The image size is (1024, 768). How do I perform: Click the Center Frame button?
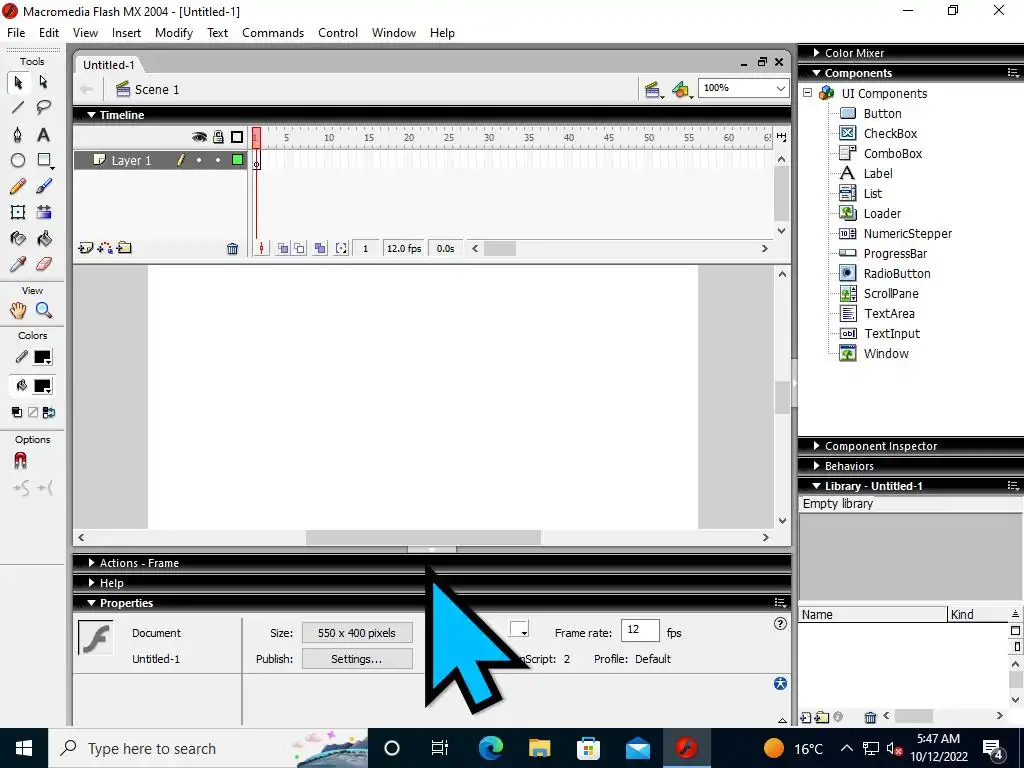(261, 248)
